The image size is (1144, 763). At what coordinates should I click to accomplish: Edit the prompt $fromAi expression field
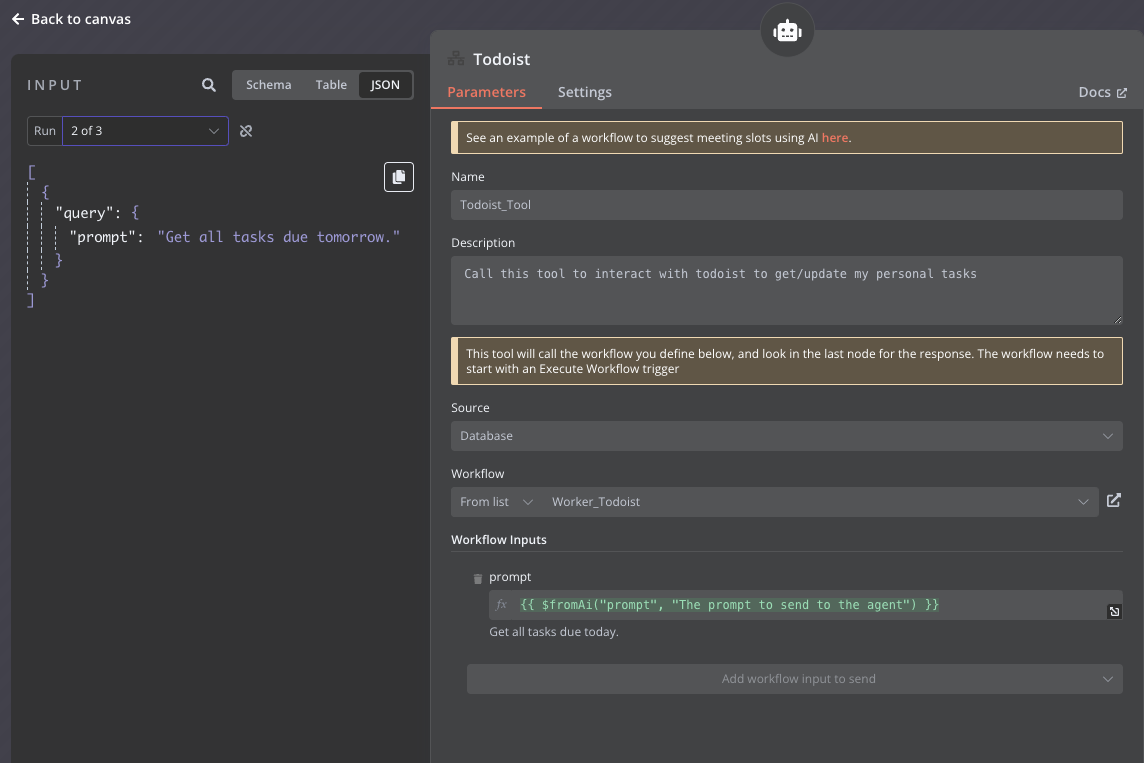pos(805,605)
